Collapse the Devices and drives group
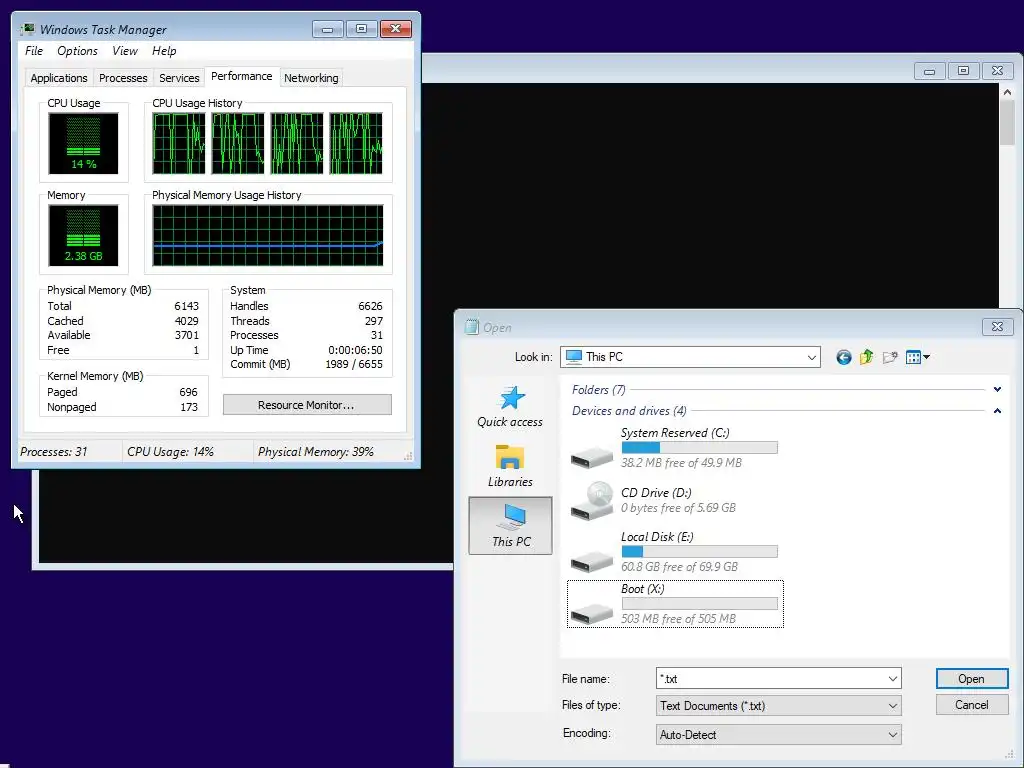 pos(997,411)
